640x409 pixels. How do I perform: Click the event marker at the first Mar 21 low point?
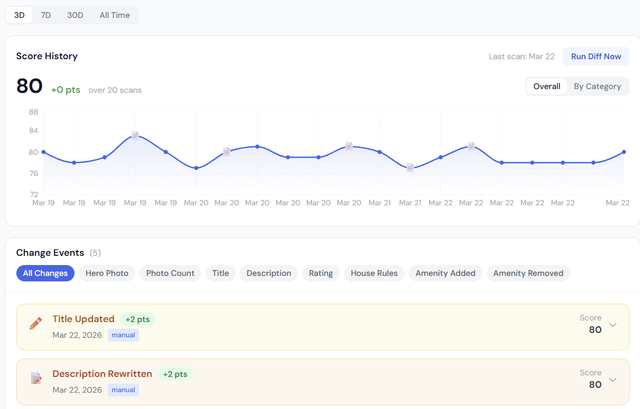[410, 168]
